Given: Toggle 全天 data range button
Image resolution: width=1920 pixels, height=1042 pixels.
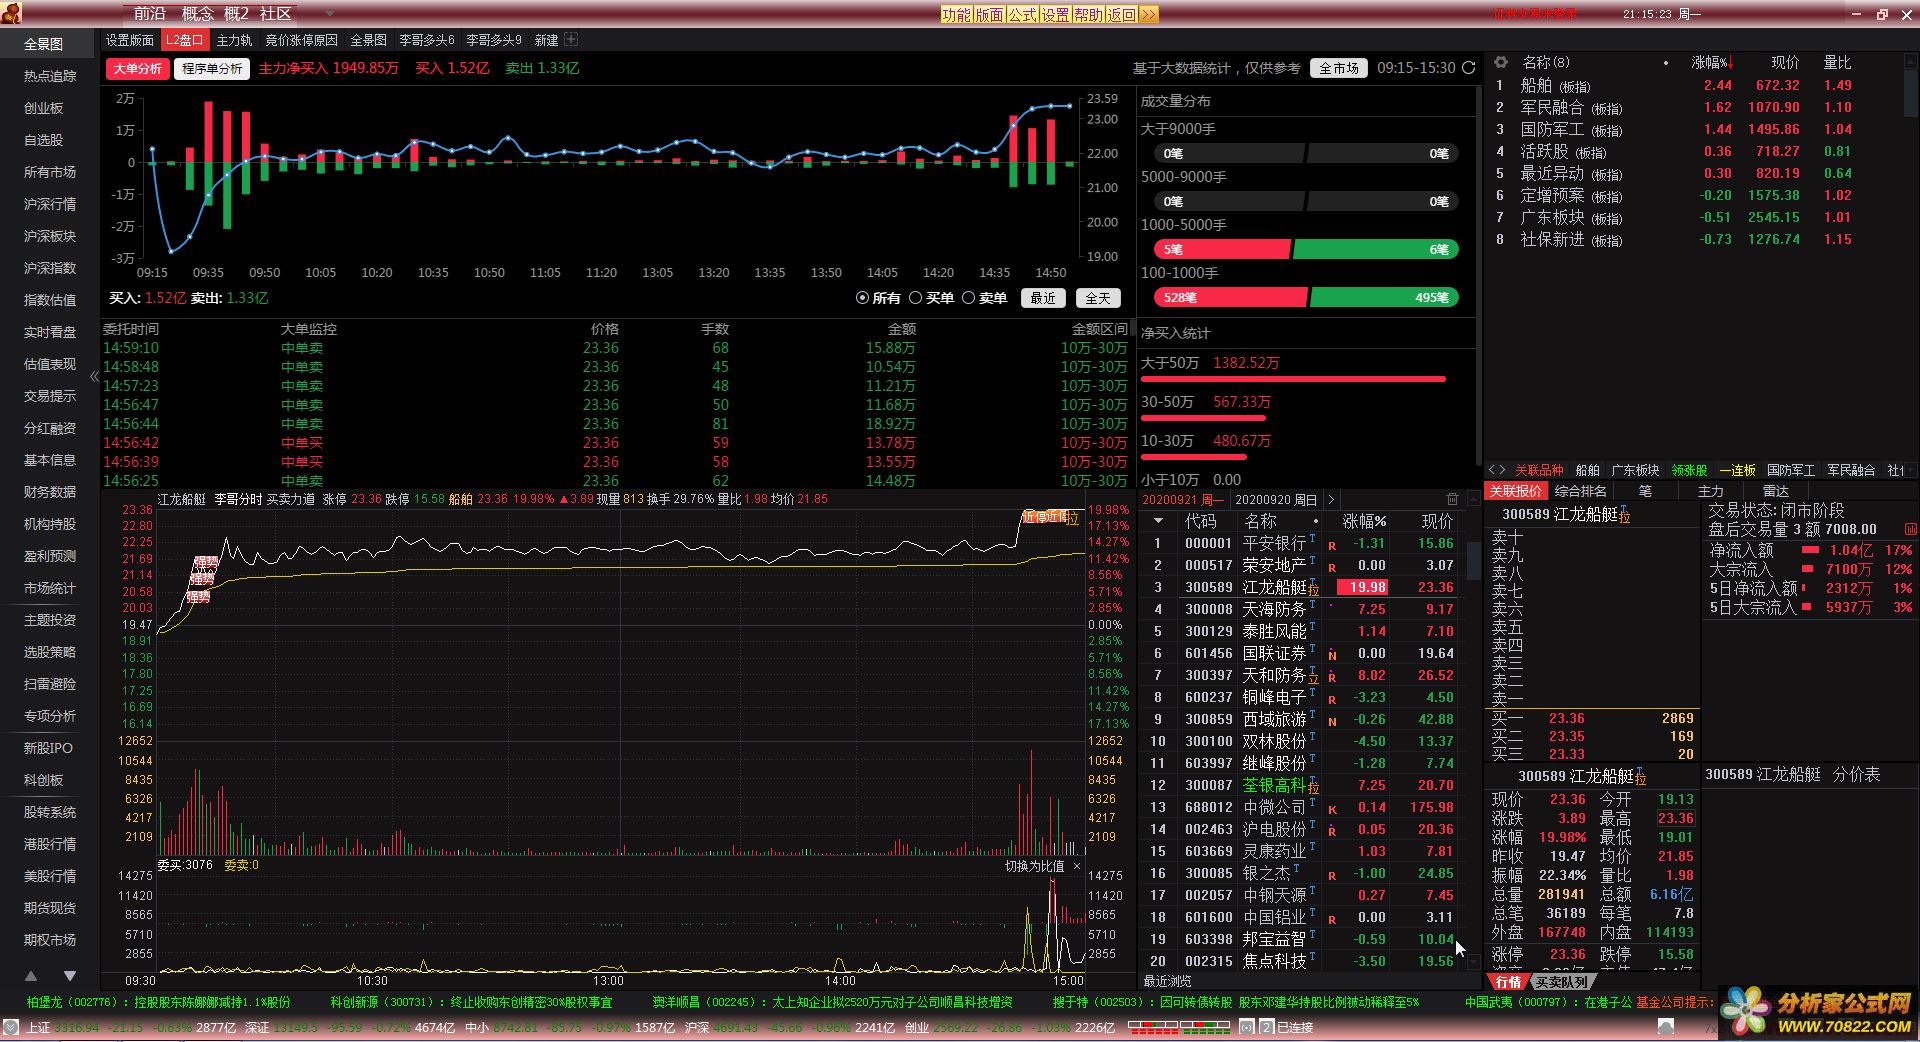Looking at the screenshot, I should [1098, 298].
